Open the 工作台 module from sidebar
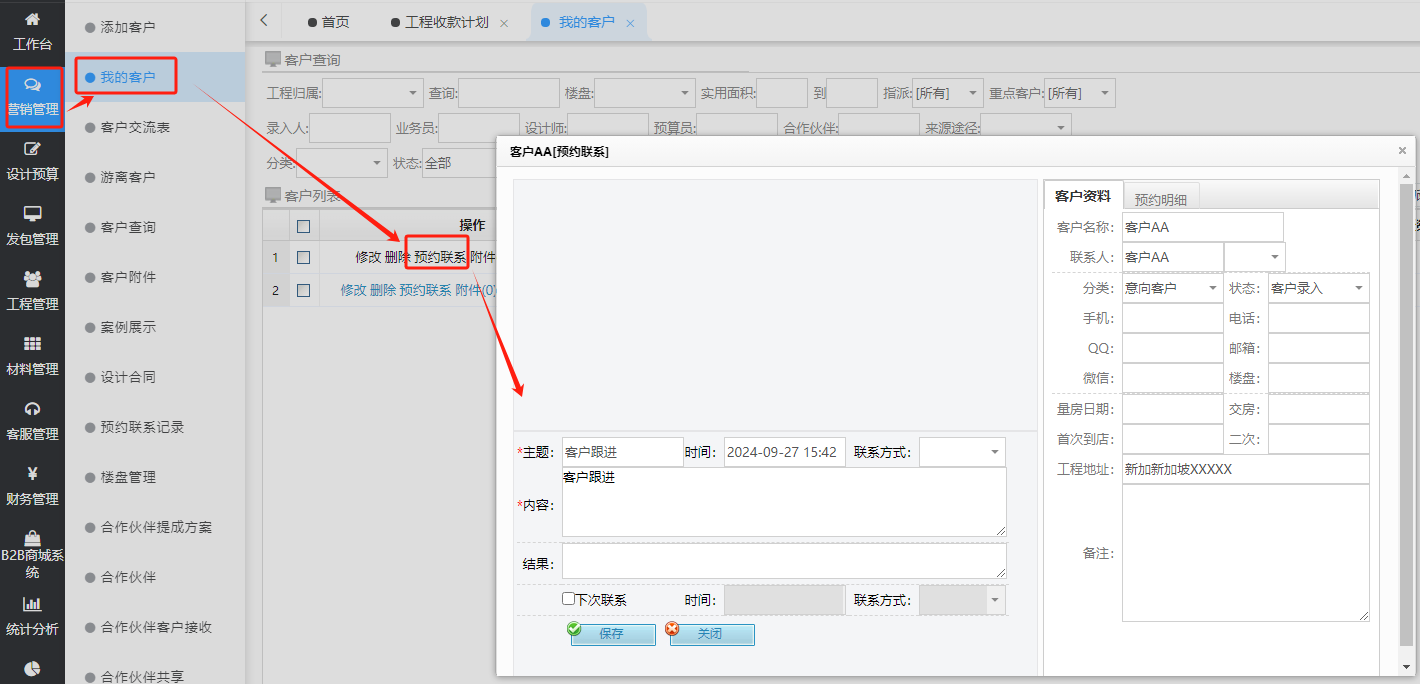The height and width of the screenshot is (684, 1420). click(32, 30)
